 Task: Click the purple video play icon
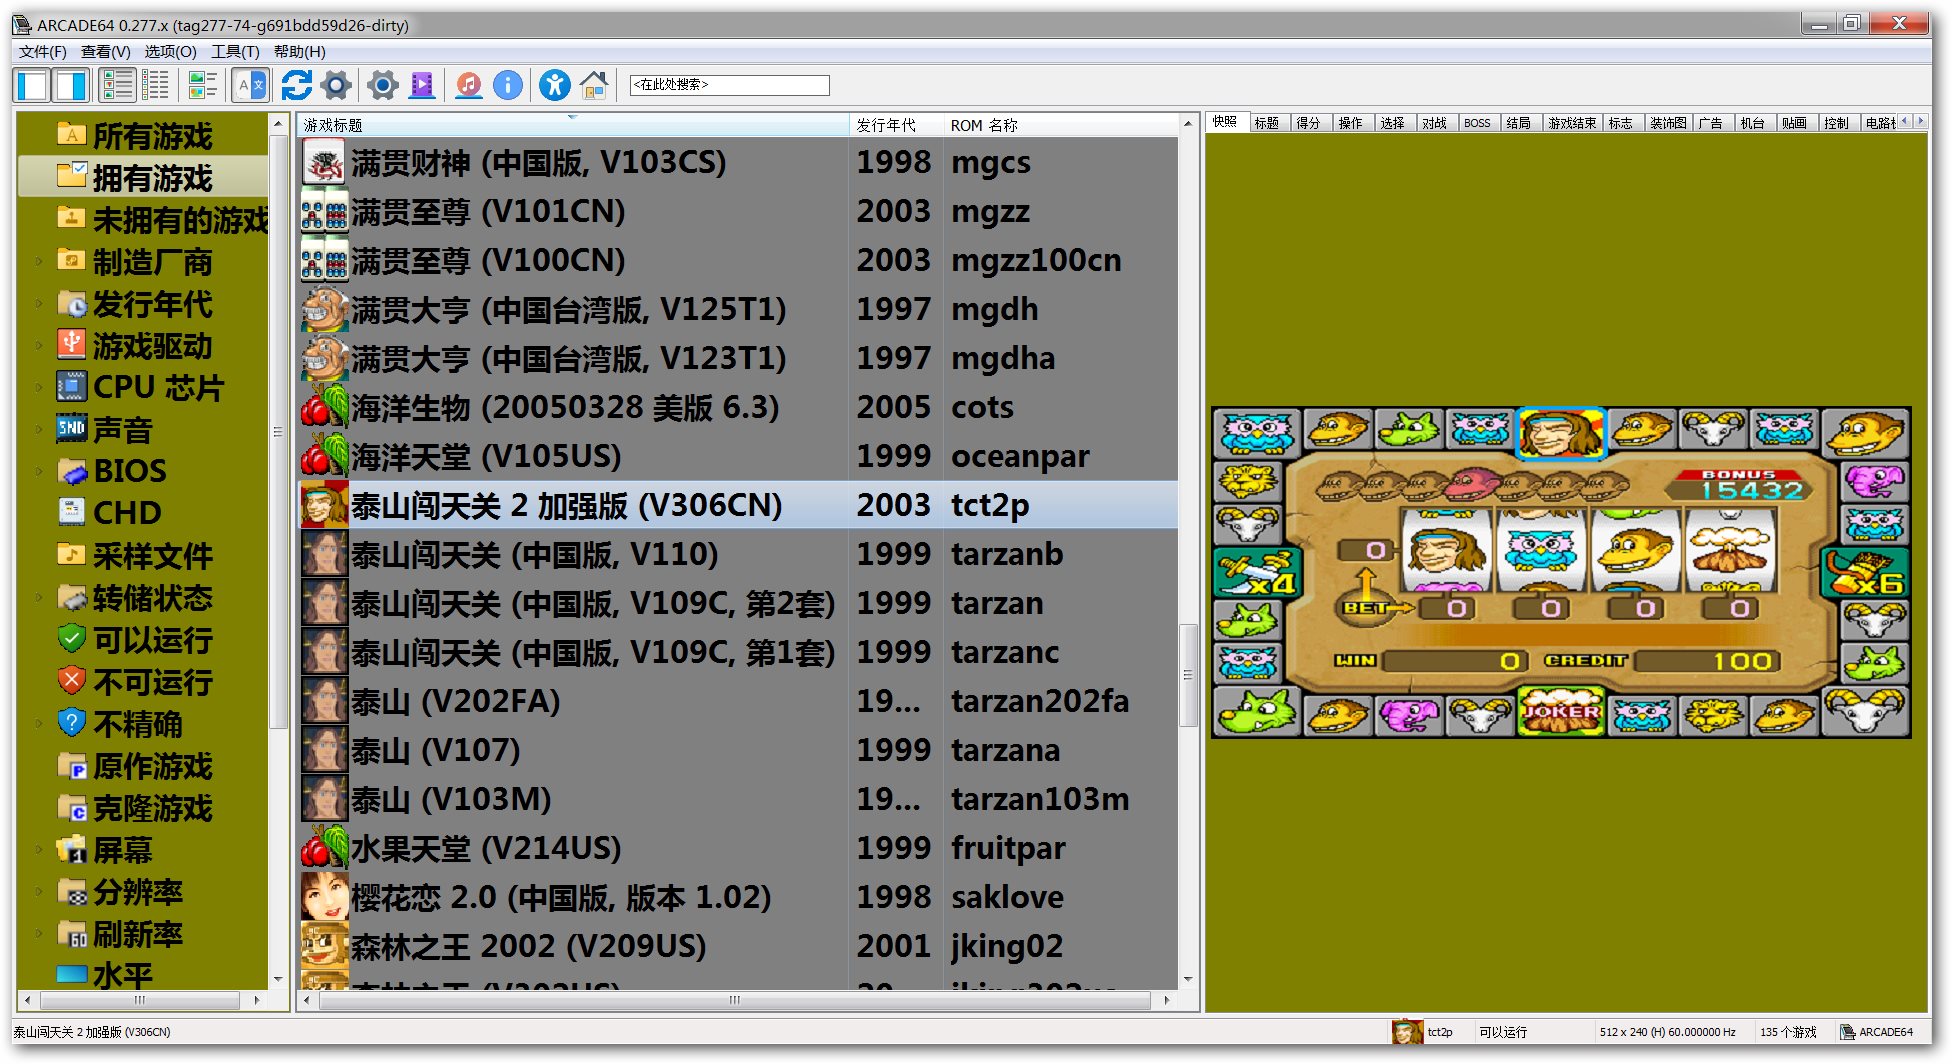pyautogui.click(x=423, y=86)
